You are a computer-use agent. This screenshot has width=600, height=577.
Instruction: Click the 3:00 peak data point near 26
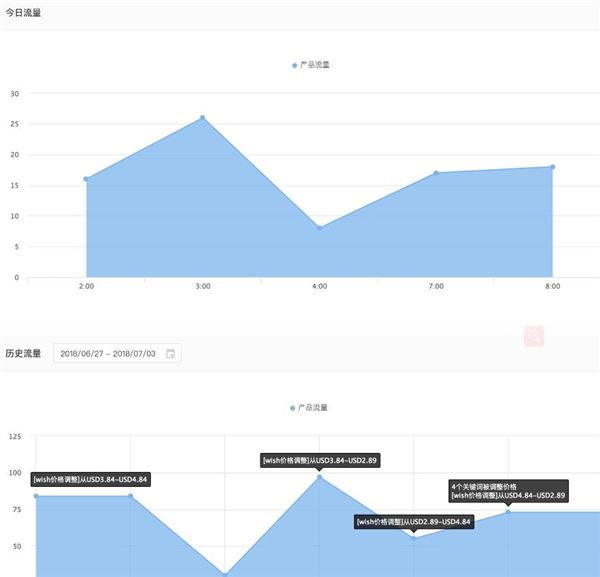(203, 118)
